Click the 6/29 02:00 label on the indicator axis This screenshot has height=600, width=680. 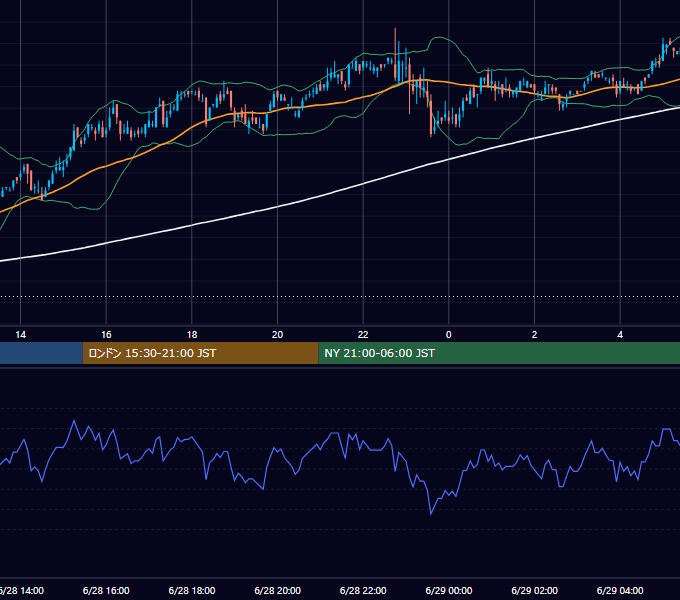tap(534, 590)
